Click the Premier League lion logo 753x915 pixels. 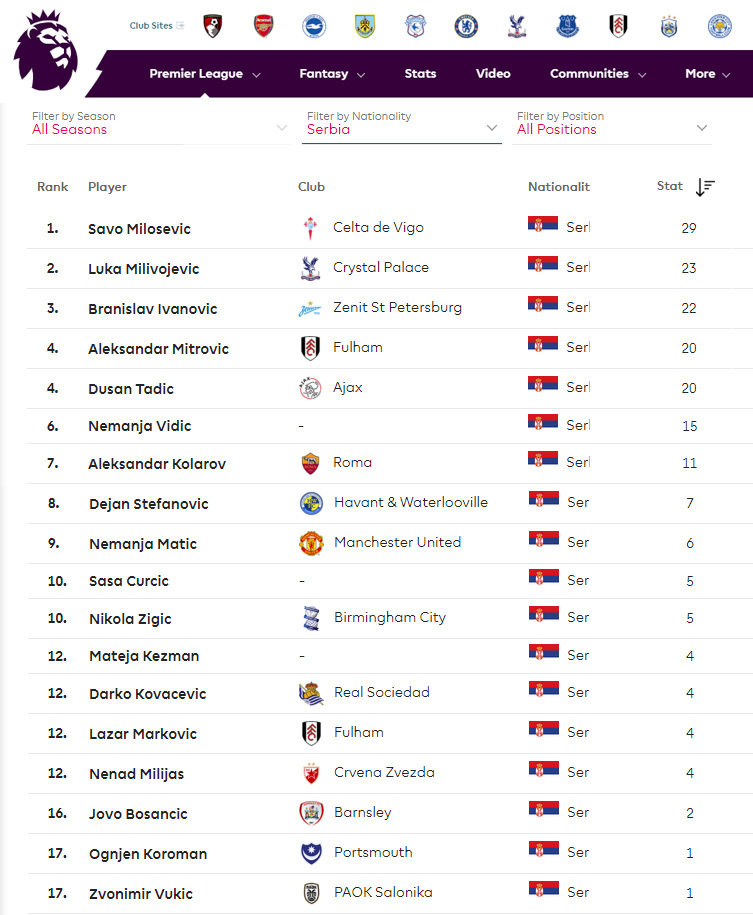[45, 51]
